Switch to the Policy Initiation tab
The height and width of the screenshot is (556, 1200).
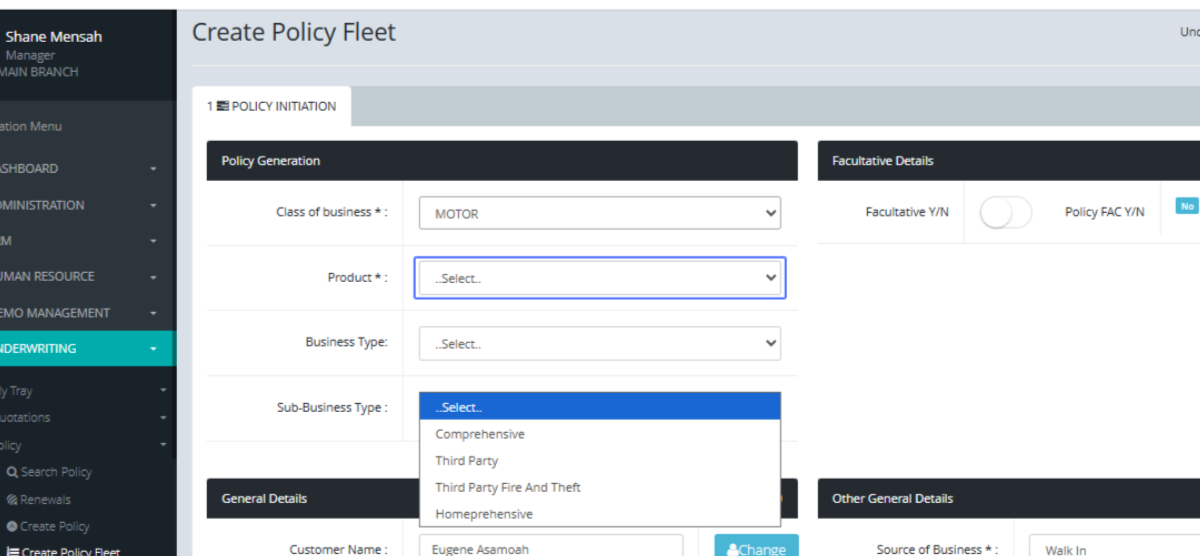tap(272, 106)
